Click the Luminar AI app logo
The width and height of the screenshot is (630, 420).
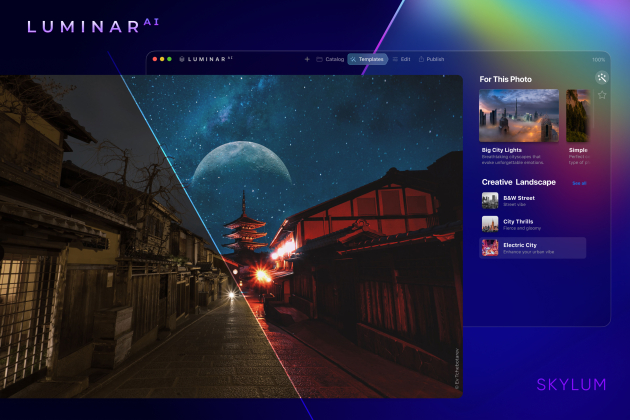206,59
